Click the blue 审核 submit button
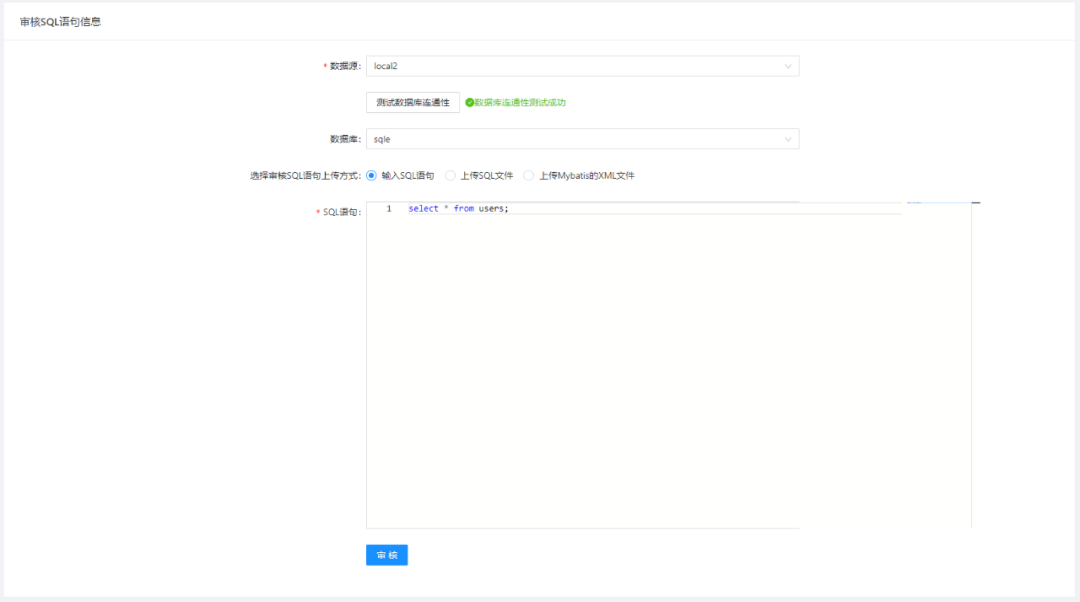The image size is (1080, 602). tap(386, 555)
